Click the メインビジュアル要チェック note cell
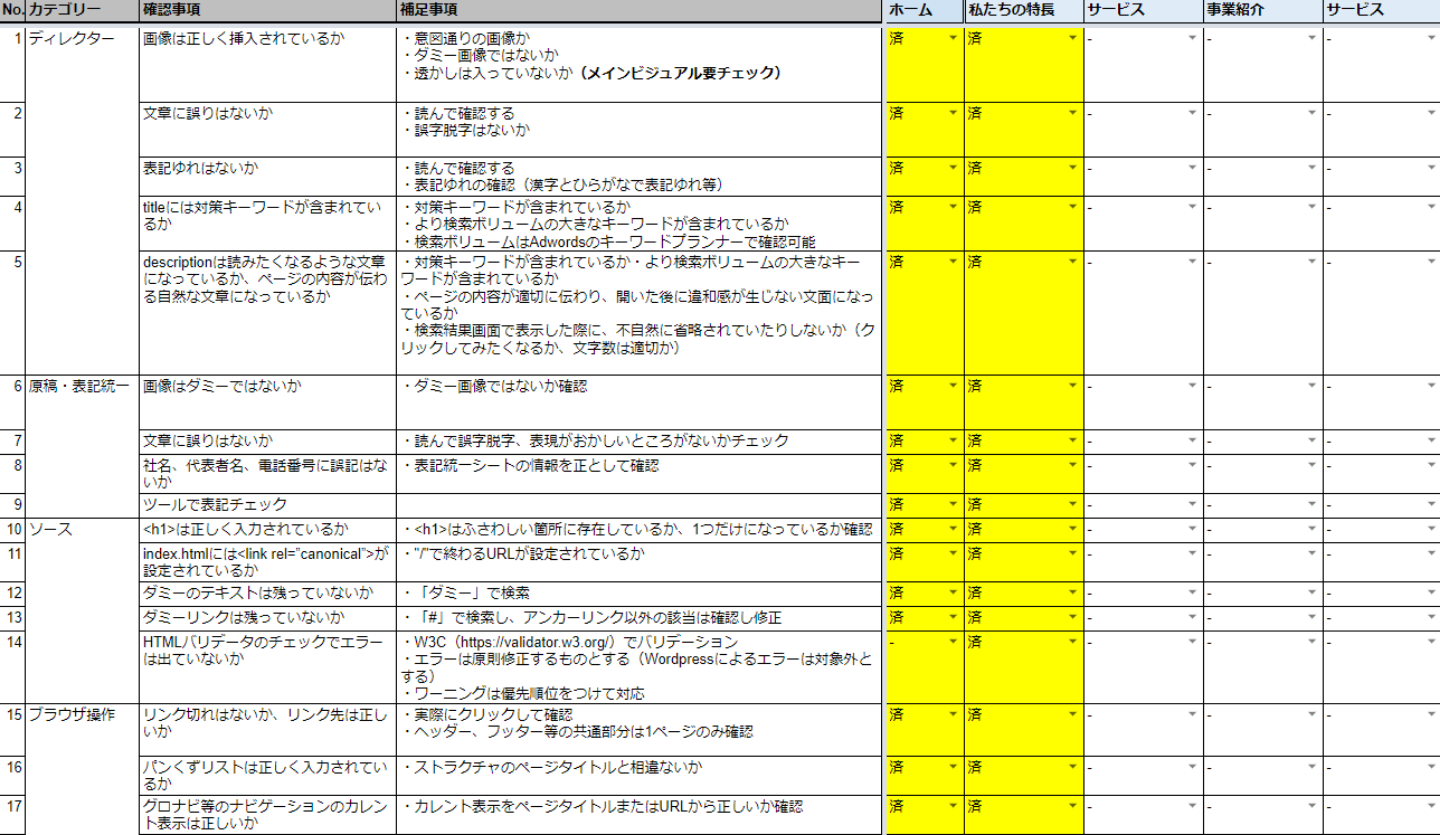The width and height of the screenshot is (1440, 835). point(638,64)
